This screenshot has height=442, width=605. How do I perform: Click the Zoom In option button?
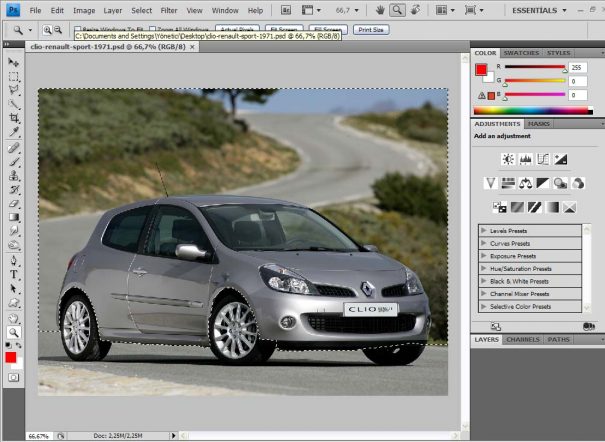pos(47,30)
